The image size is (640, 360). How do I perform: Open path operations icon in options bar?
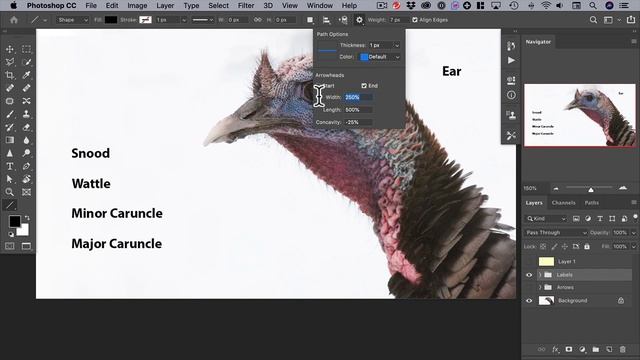310,20
